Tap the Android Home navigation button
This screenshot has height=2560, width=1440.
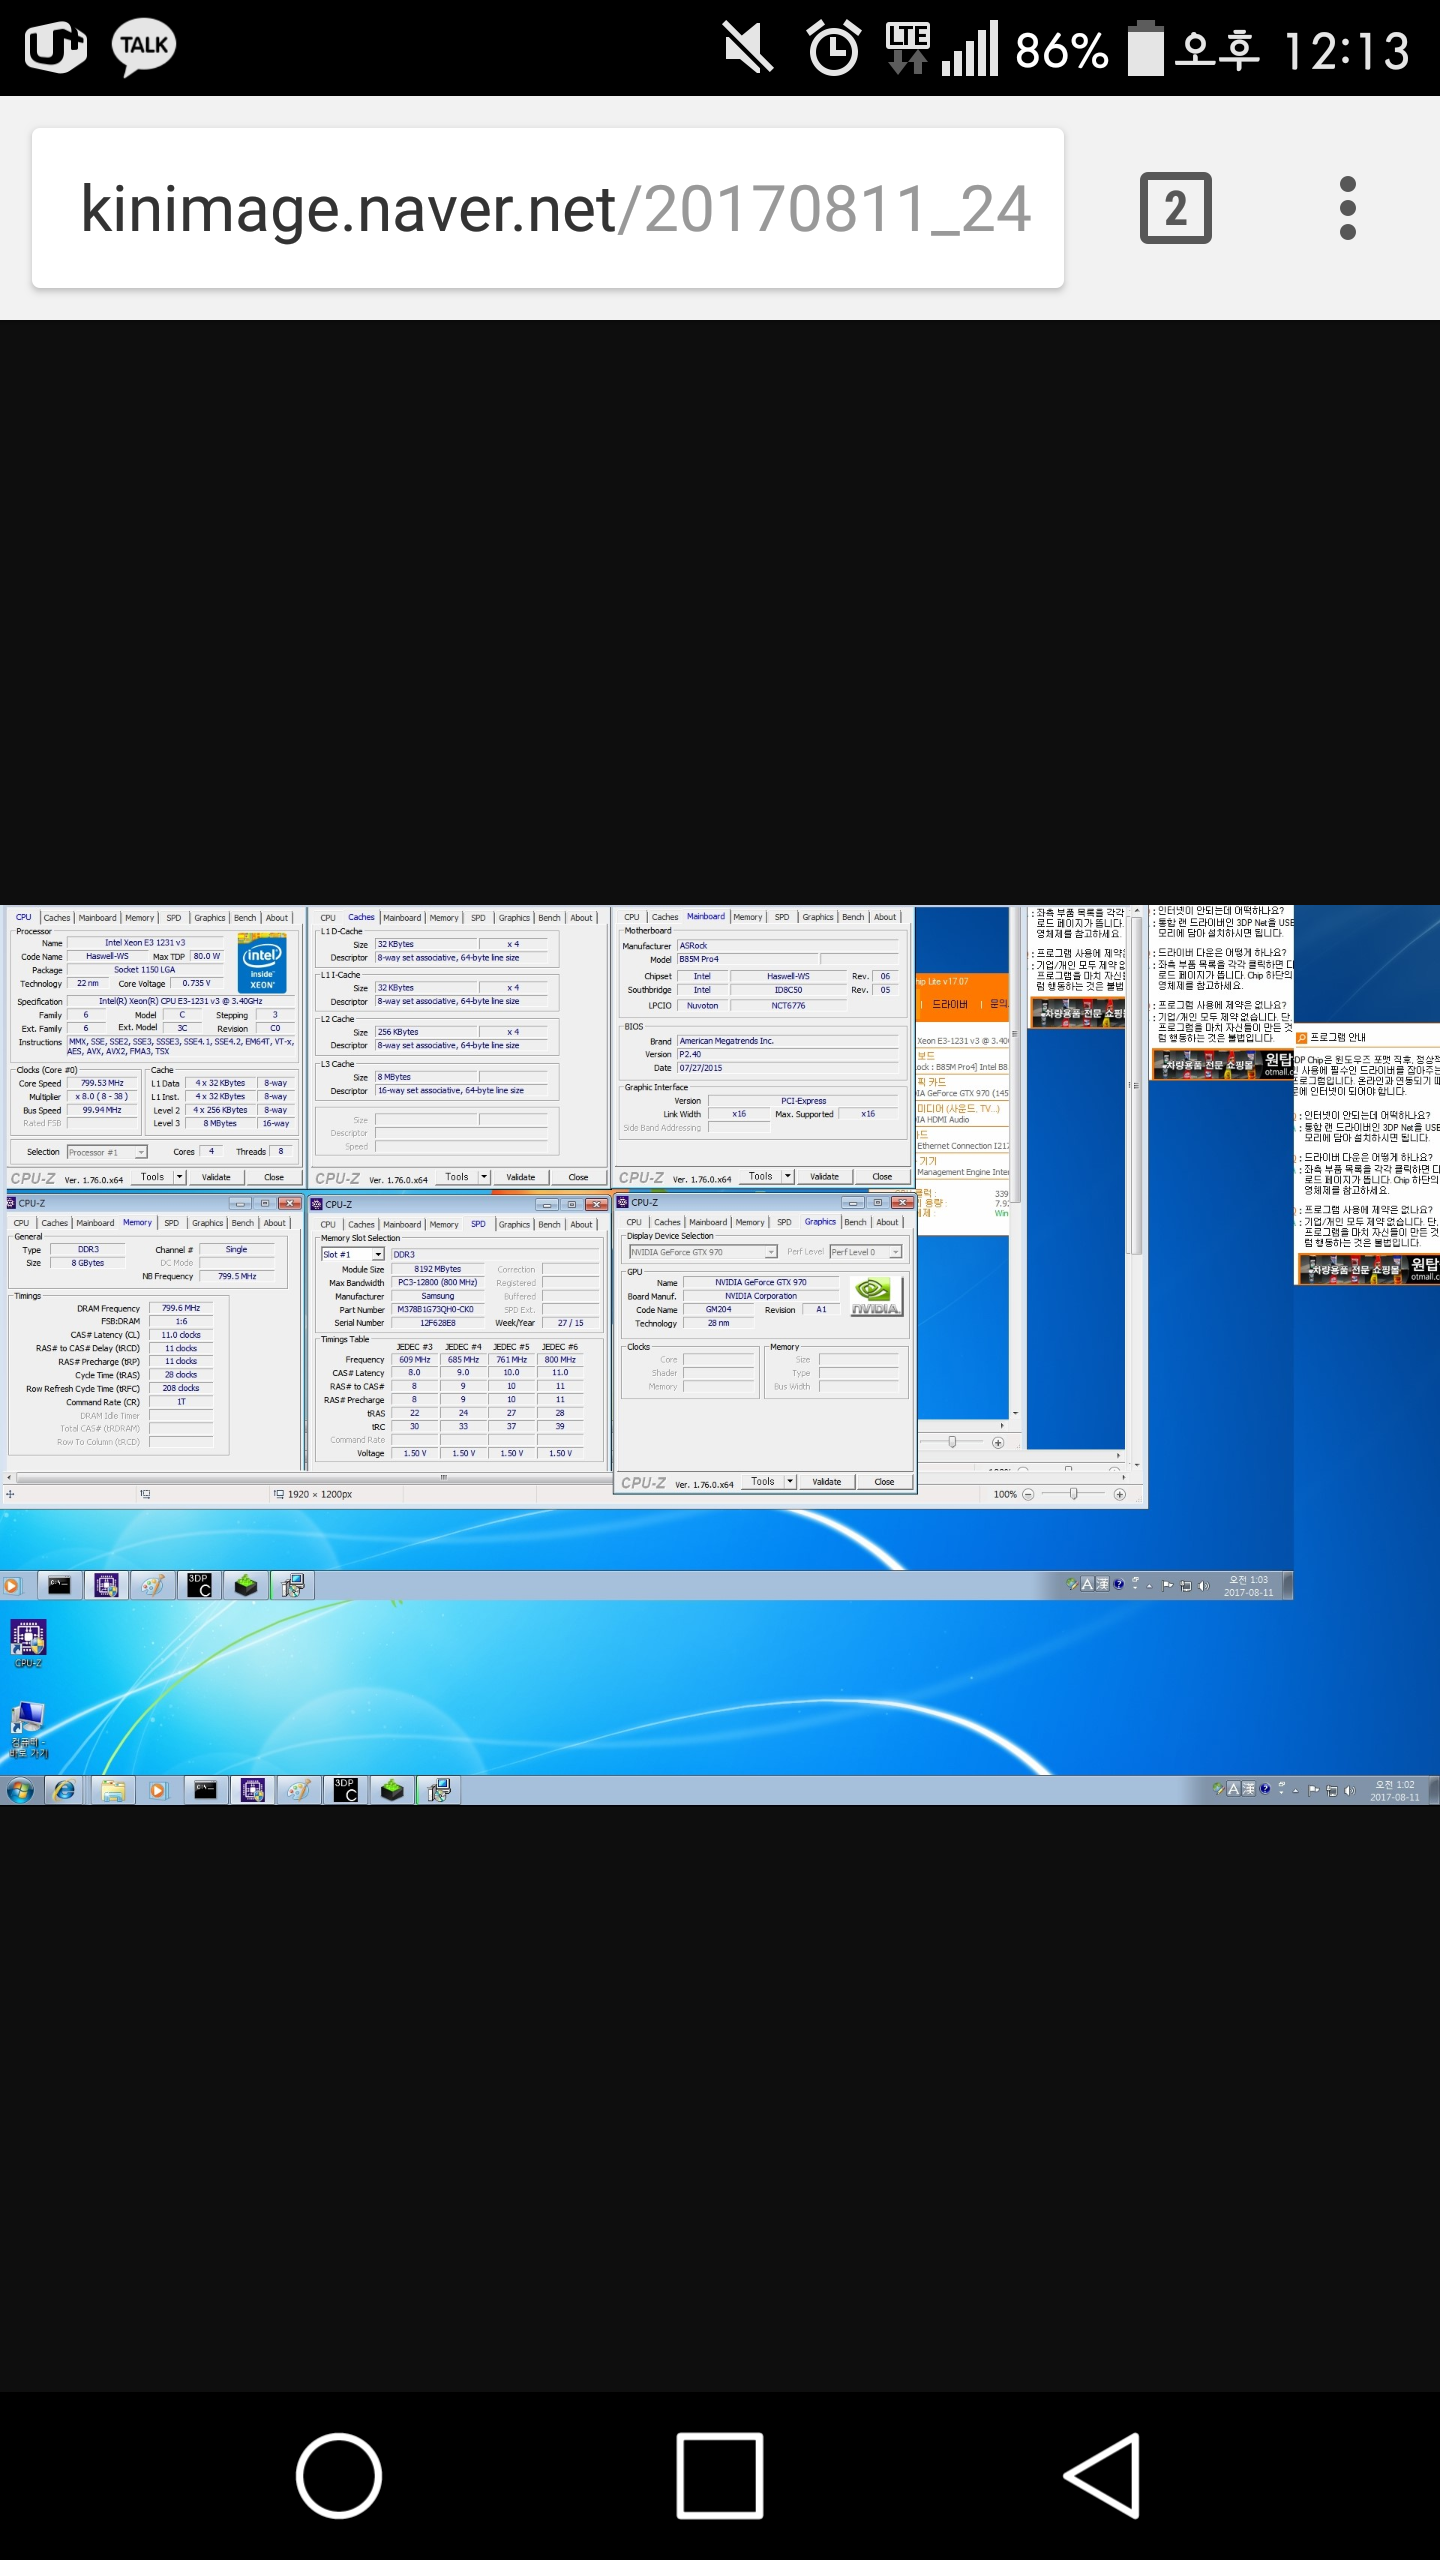(x=339, y=2475)
